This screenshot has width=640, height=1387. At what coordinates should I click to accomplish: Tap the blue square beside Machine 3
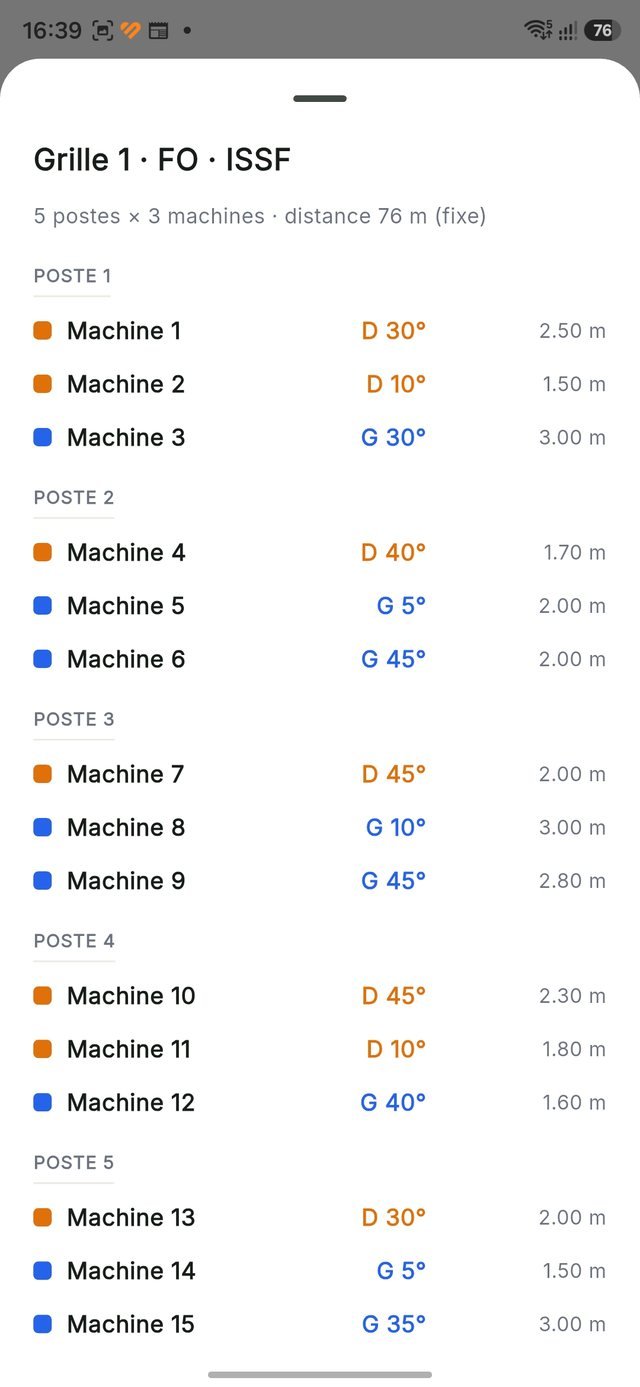(x=42, y=437)
